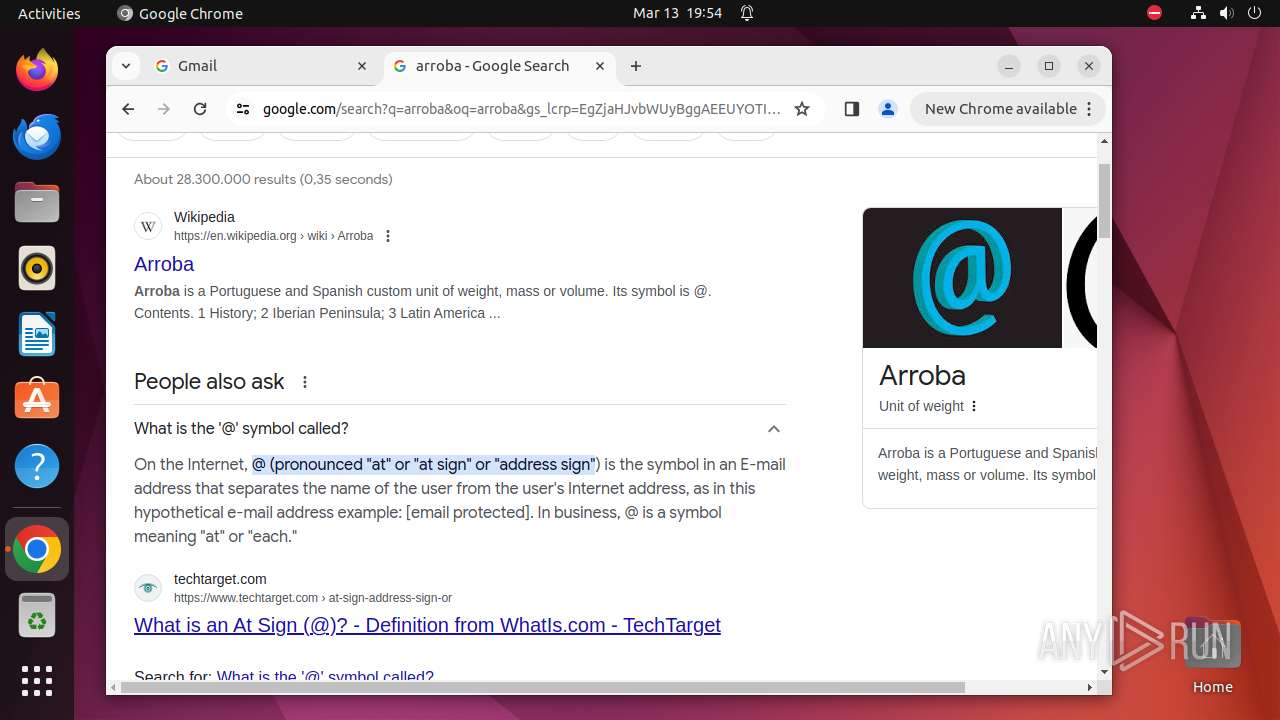The width and height of the screenshot is (1280, 720).
Task: Open the notification bell icon
Action: (747, 13)
